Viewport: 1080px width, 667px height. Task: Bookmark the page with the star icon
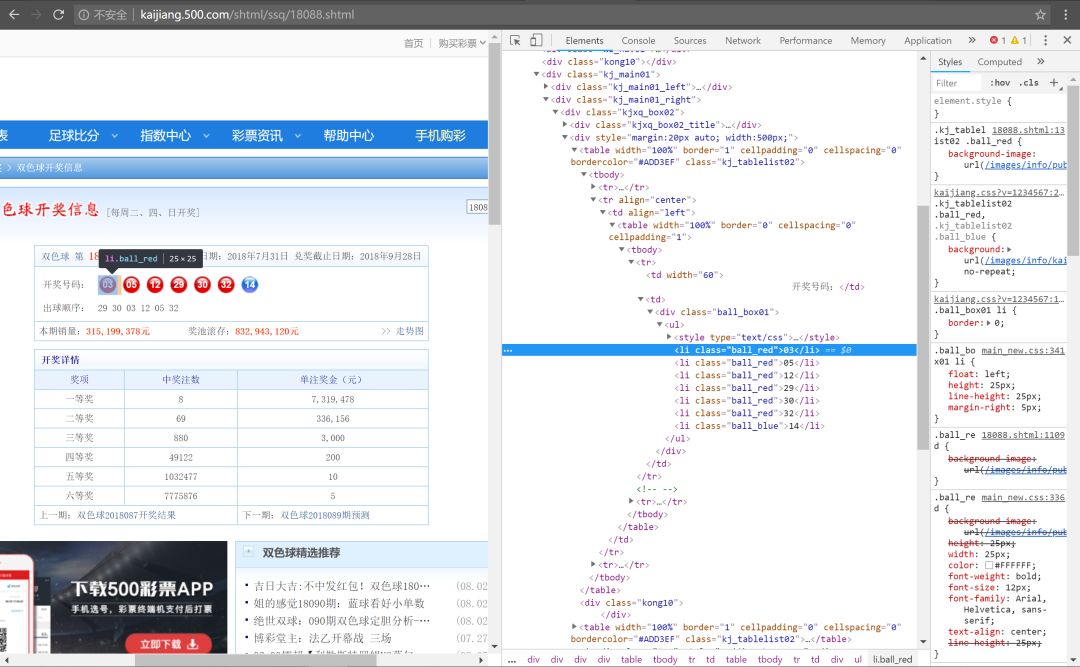coord(1040,15)
